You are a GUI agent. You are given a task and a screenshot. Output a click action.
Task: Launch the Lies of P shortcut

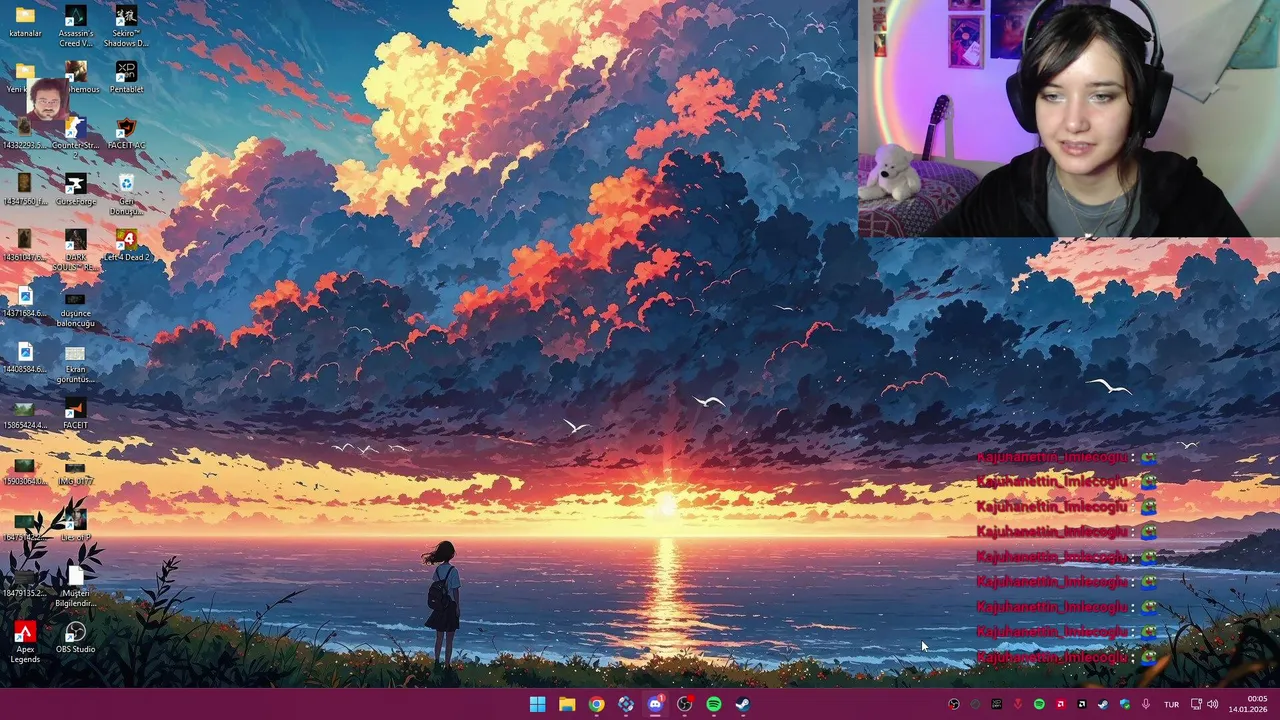click(x=75, y=525)
